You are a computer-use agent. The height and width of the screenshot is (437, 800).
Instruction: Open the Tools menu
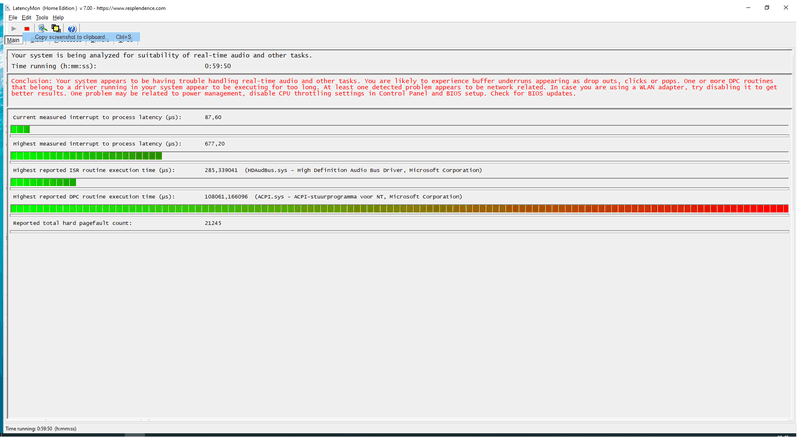(x=42, y=17)
